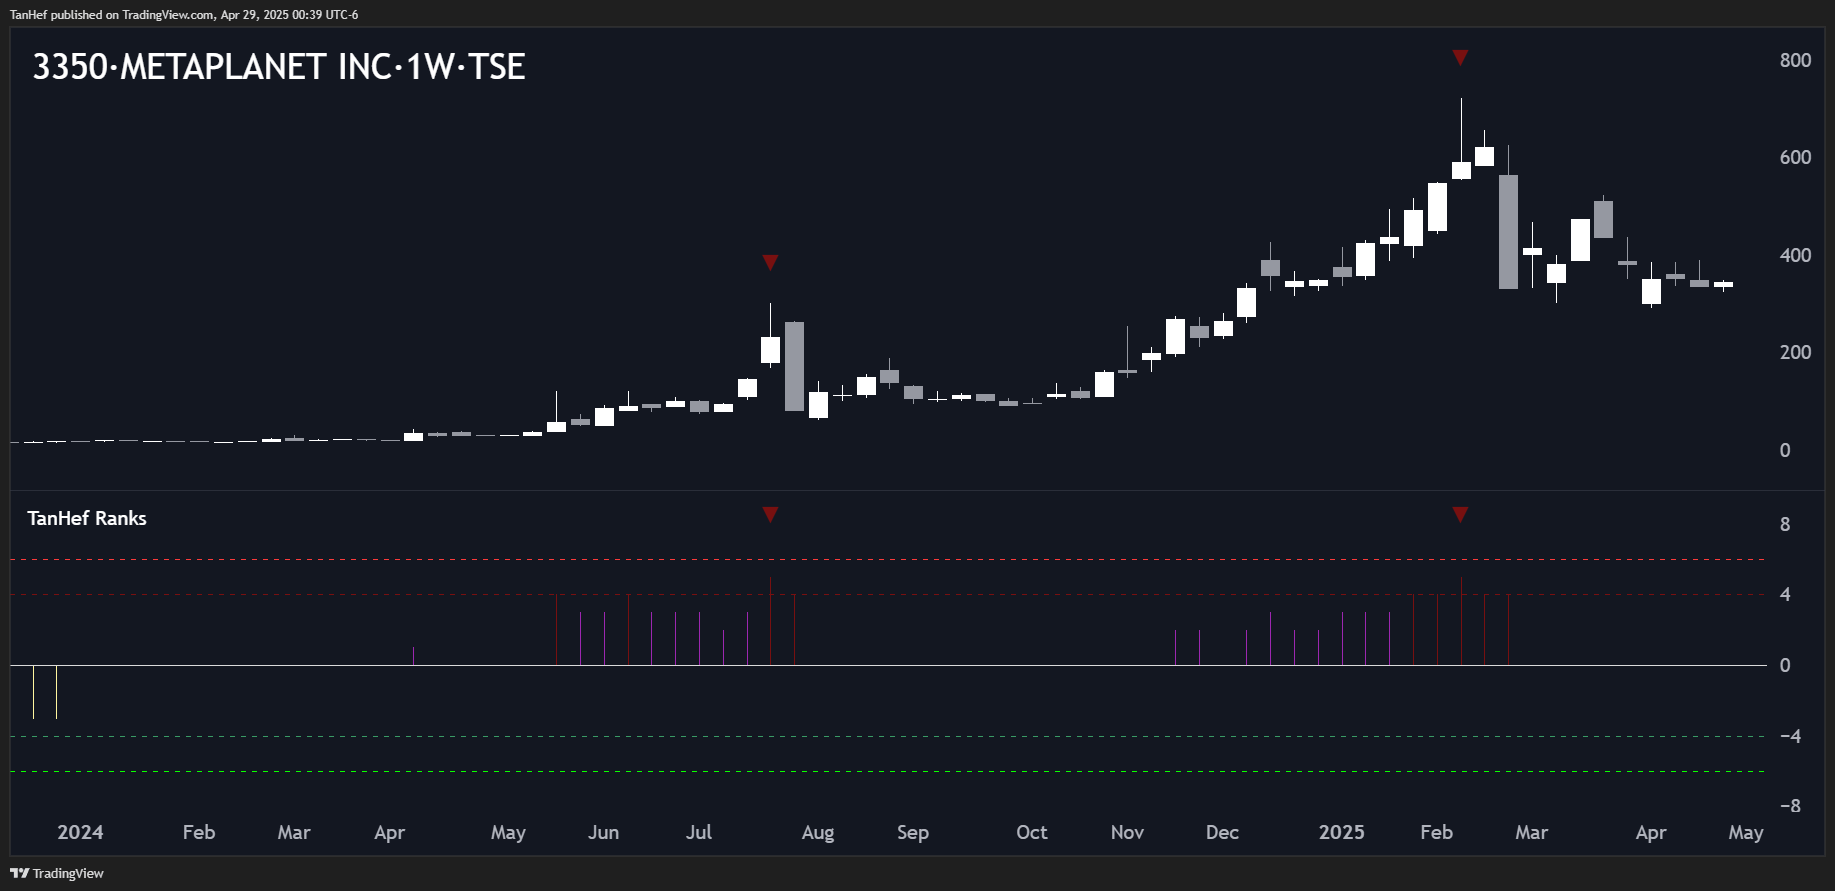The image size is (1835, 891).
Task: Click the TradingView logo in bottom corner
Action: point(57,873)
